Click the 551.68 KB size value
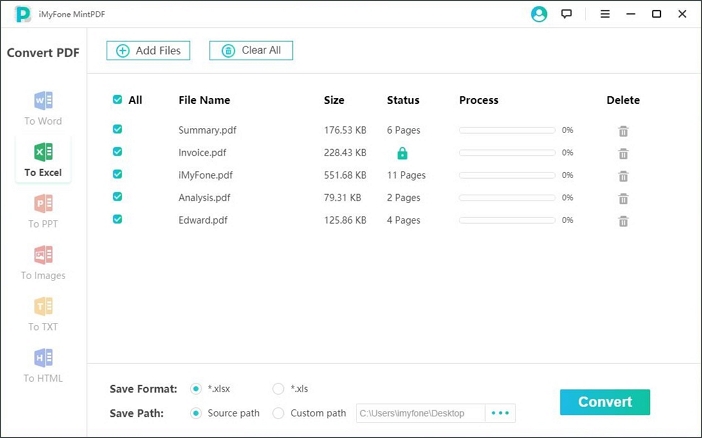The image size is (702, 438). coord(345,175)
